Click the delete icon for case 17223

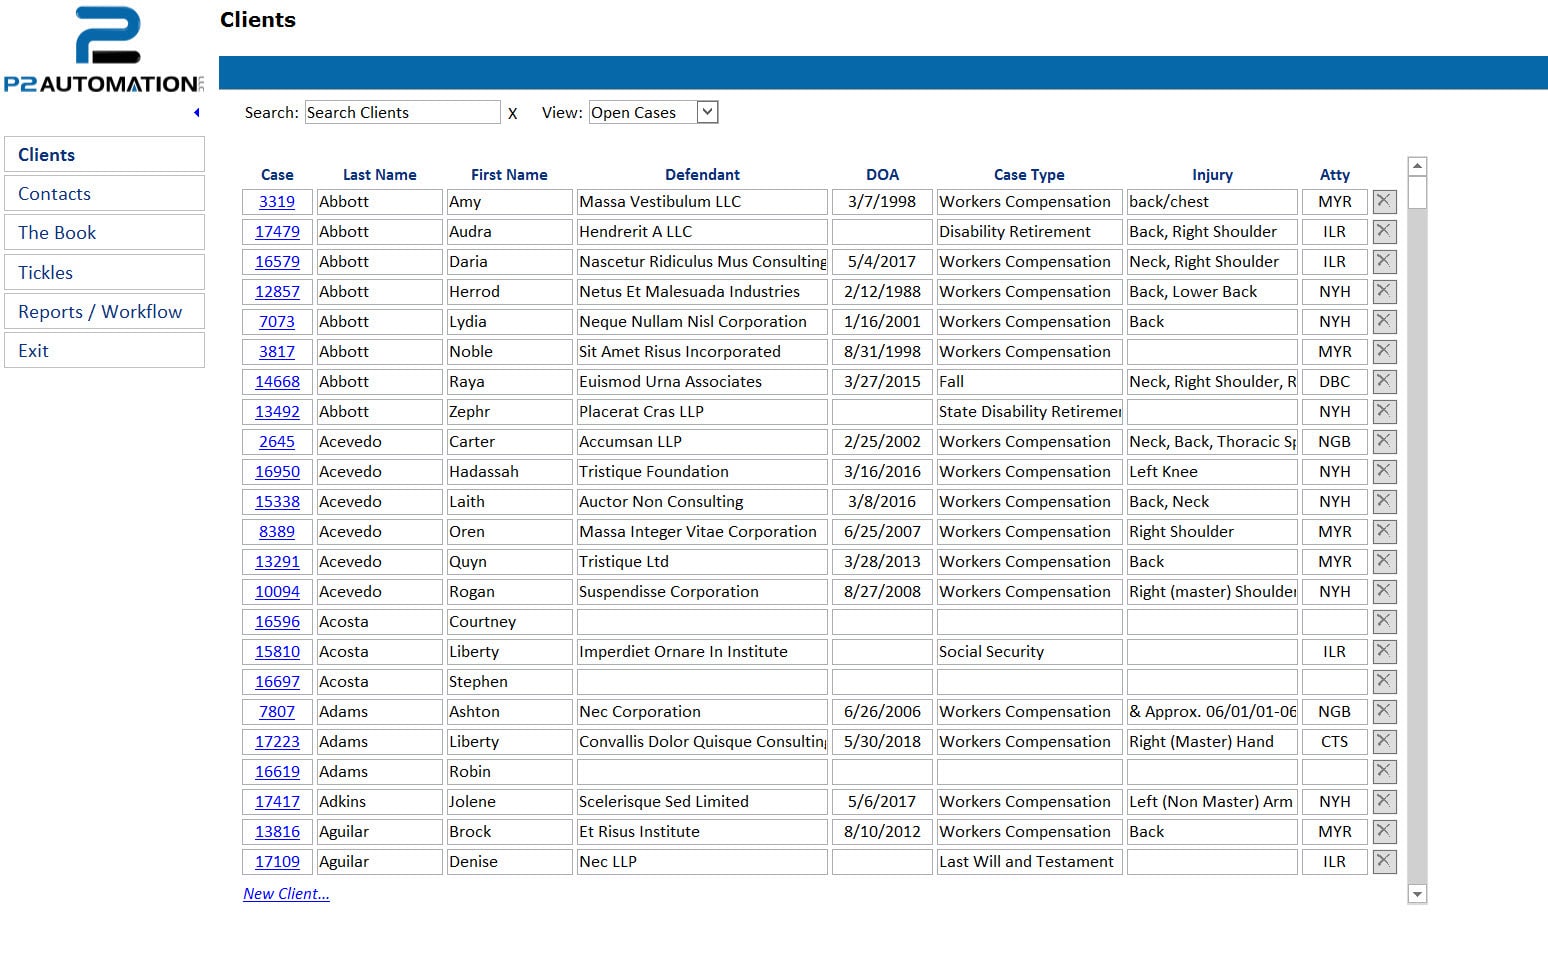click(1384, 741)
